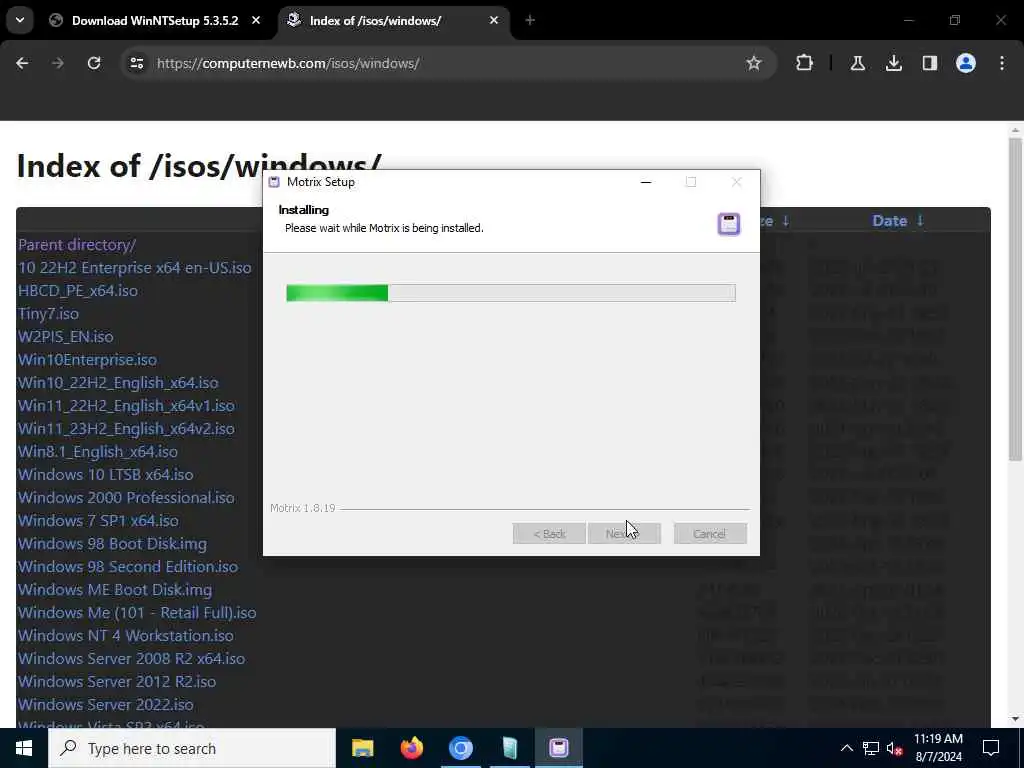Open the Chrome downloads icon
Viewport: 1024px width, 768px height.
[893, 63]
